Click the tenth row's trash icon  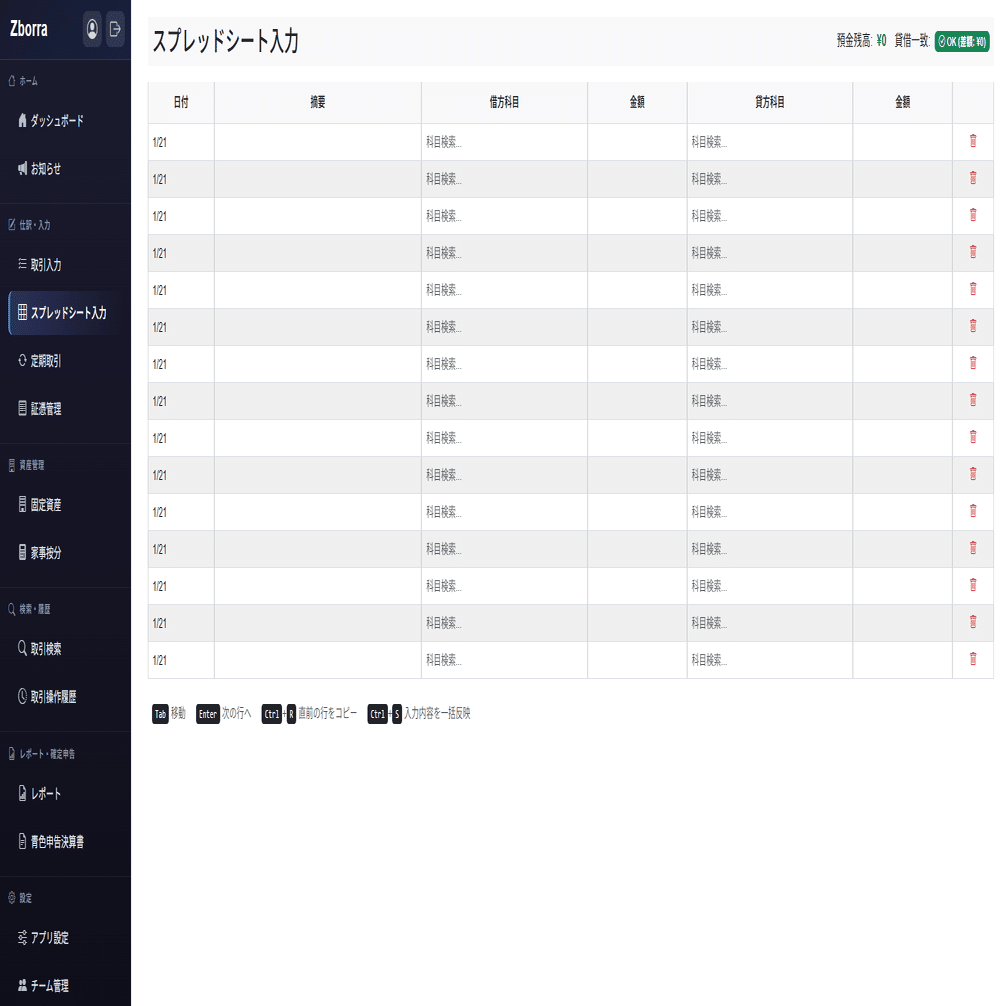(973, 474)
